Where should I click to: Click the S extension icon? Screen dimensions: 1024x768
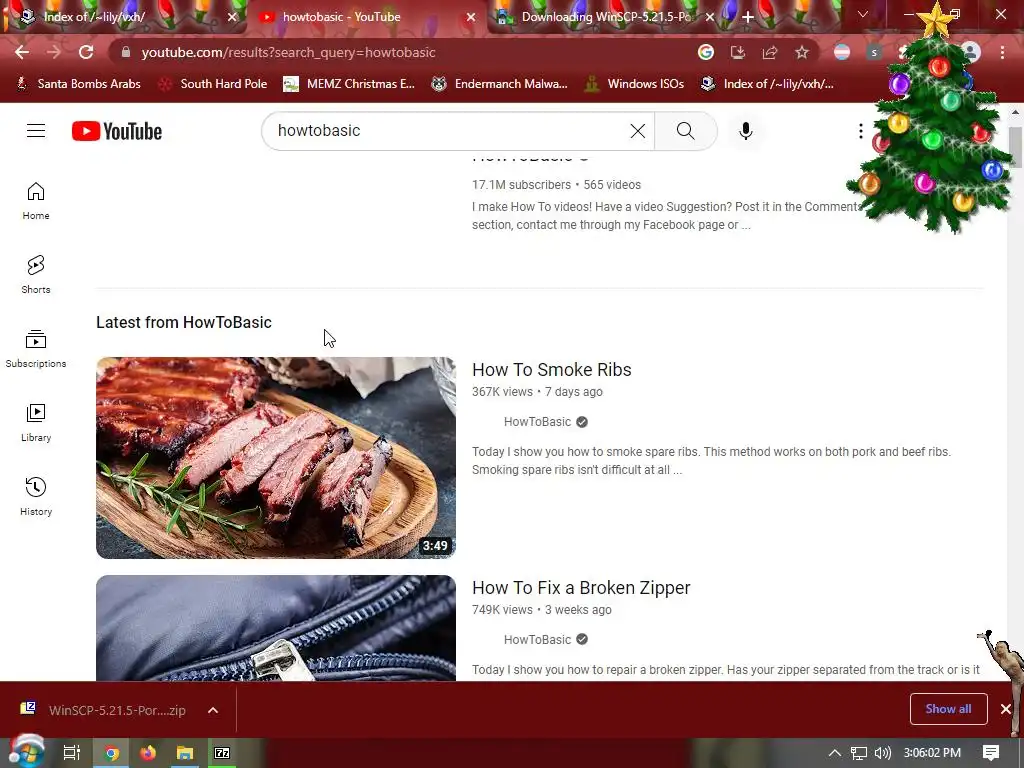874,52
